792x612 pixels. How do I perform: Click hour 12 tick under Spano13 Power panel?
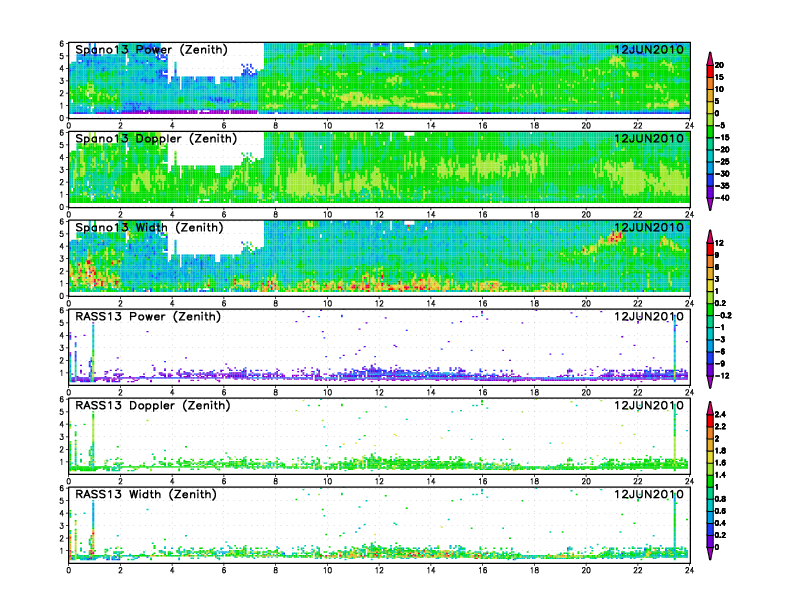379,126
